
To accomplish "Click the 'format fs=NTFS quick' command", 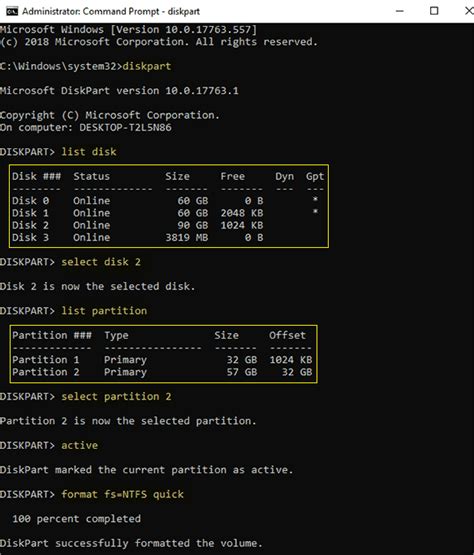I will click(122, 494).
